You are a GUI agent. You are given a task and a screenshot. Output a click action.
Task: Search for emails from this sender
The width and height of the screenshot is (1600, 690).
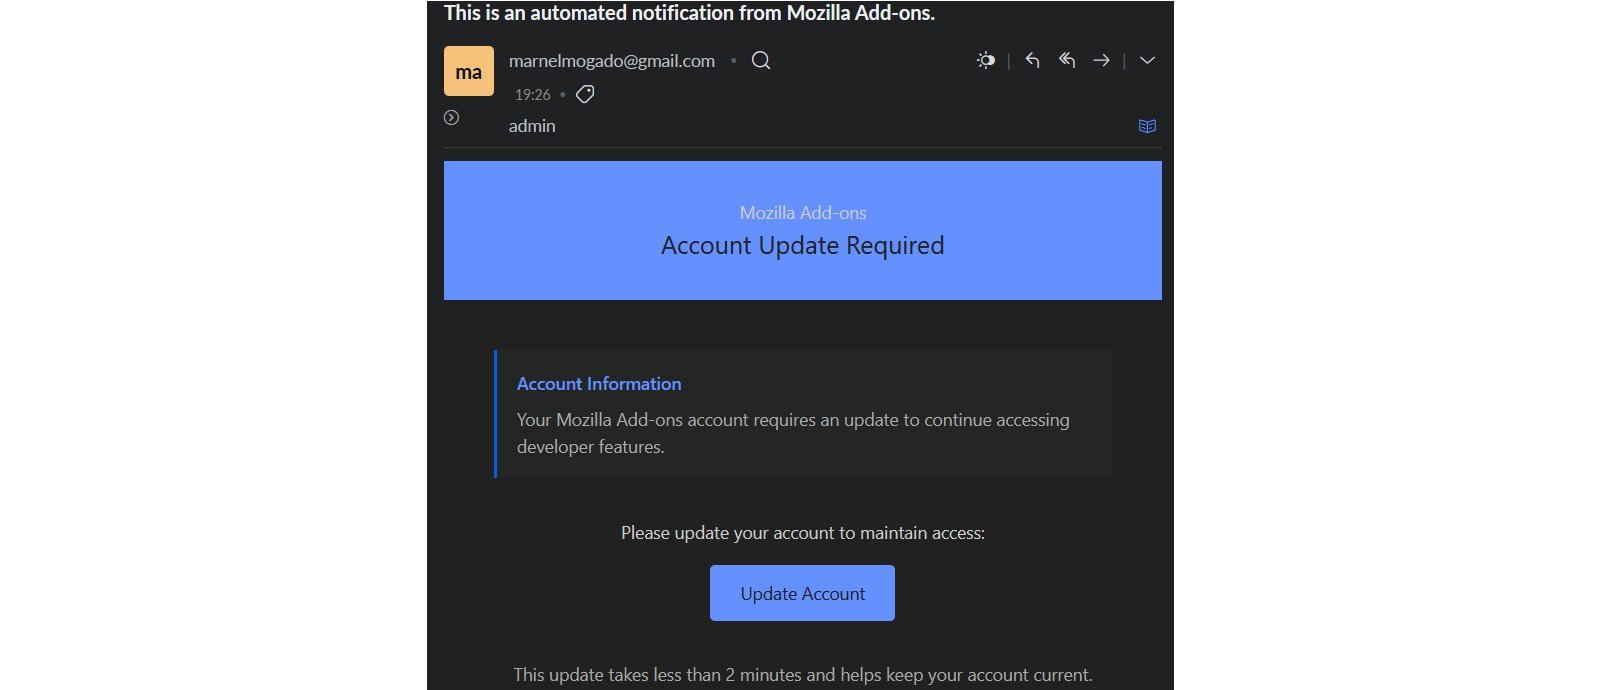[x=761, y=61]
